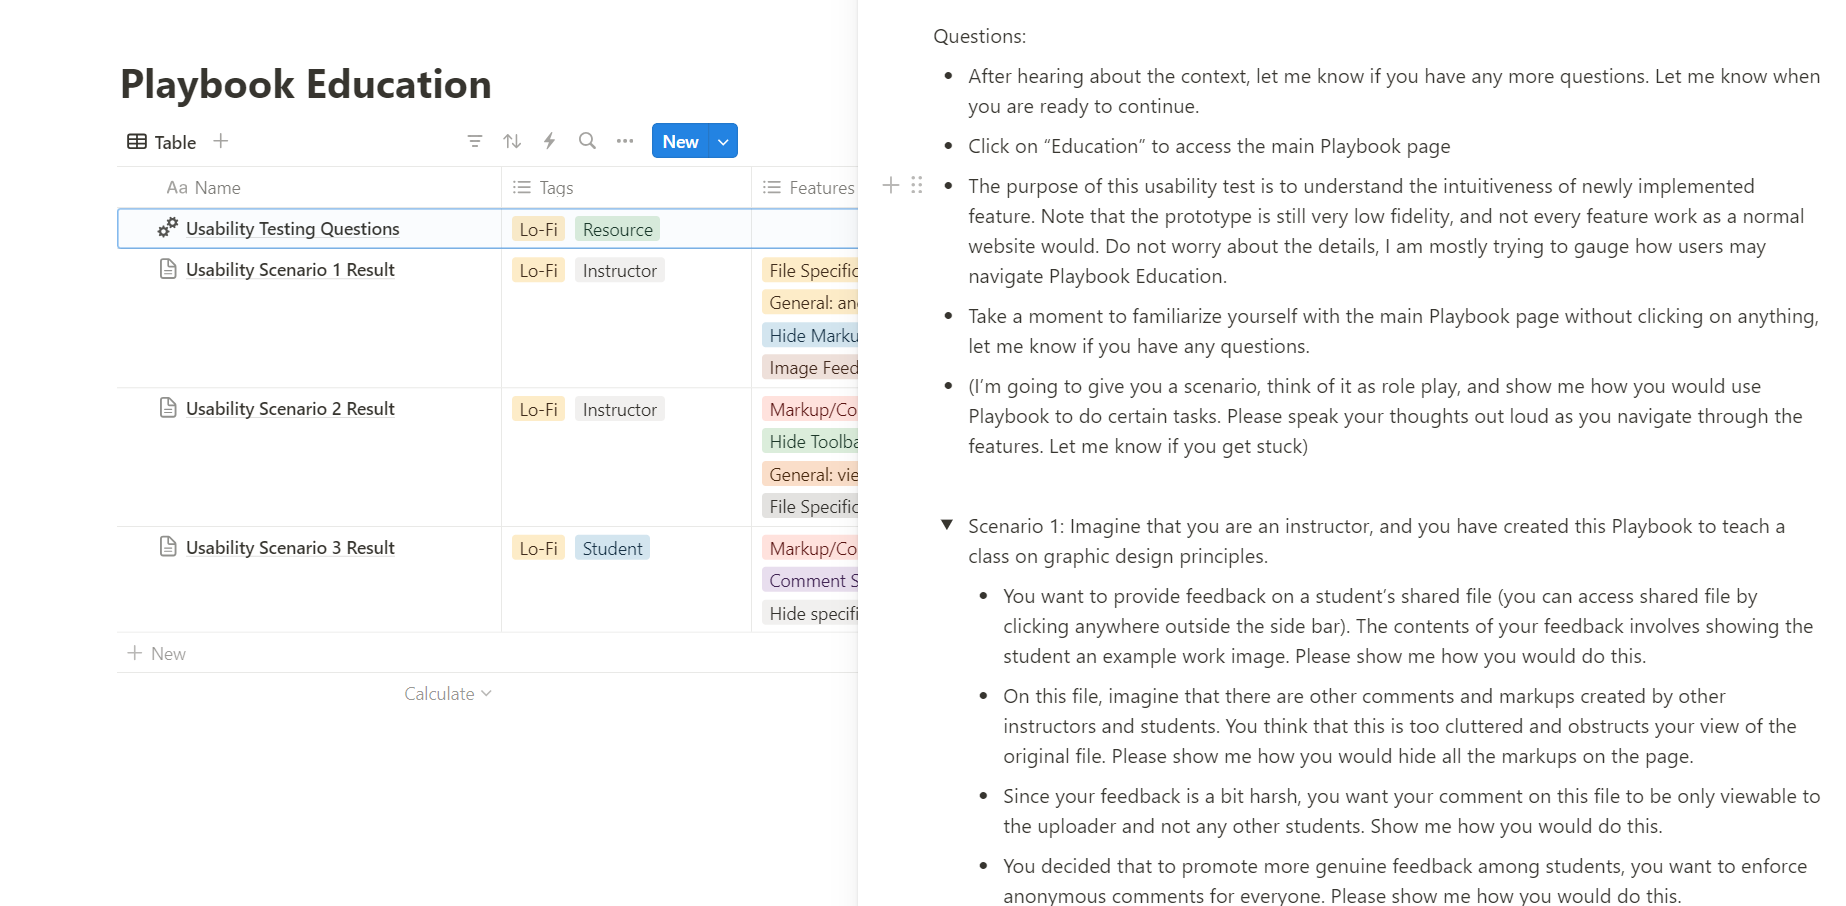Open Usability Scenario 2 Result page
The height and width of the screenshot is (906, 1846).
(290, 409)
